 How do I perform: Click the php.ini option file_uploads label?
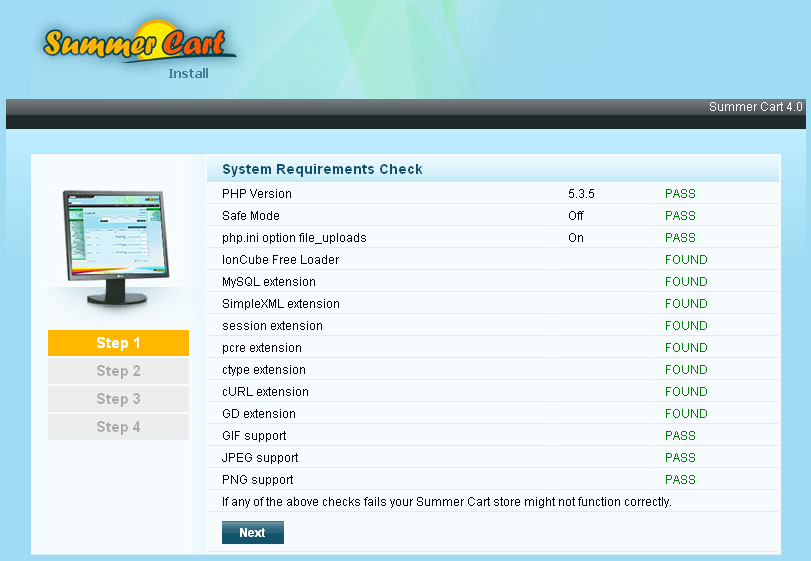(294, 238)
